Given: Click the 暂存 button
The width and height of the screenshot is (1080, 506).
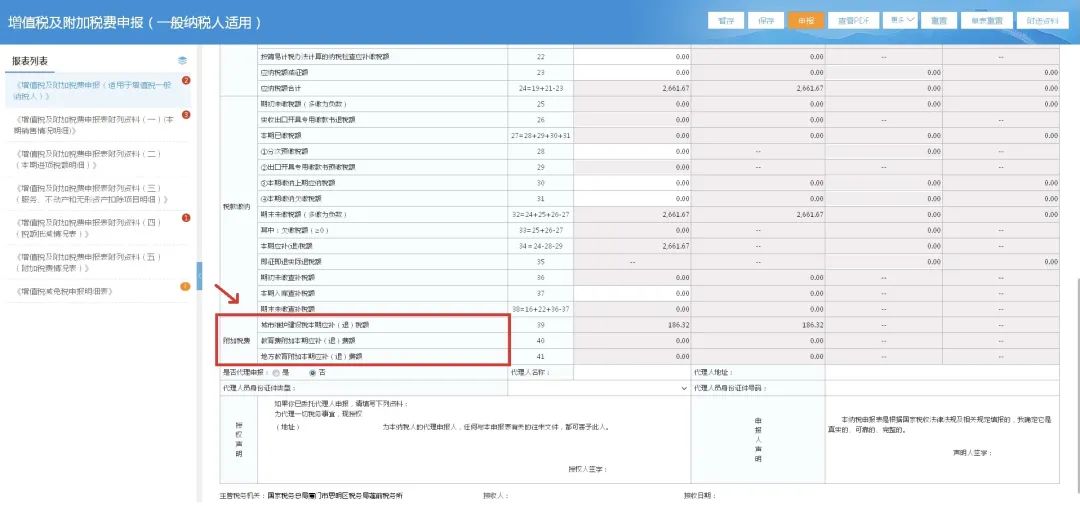Looking at the screenshot, I should (x=726, y=21).
